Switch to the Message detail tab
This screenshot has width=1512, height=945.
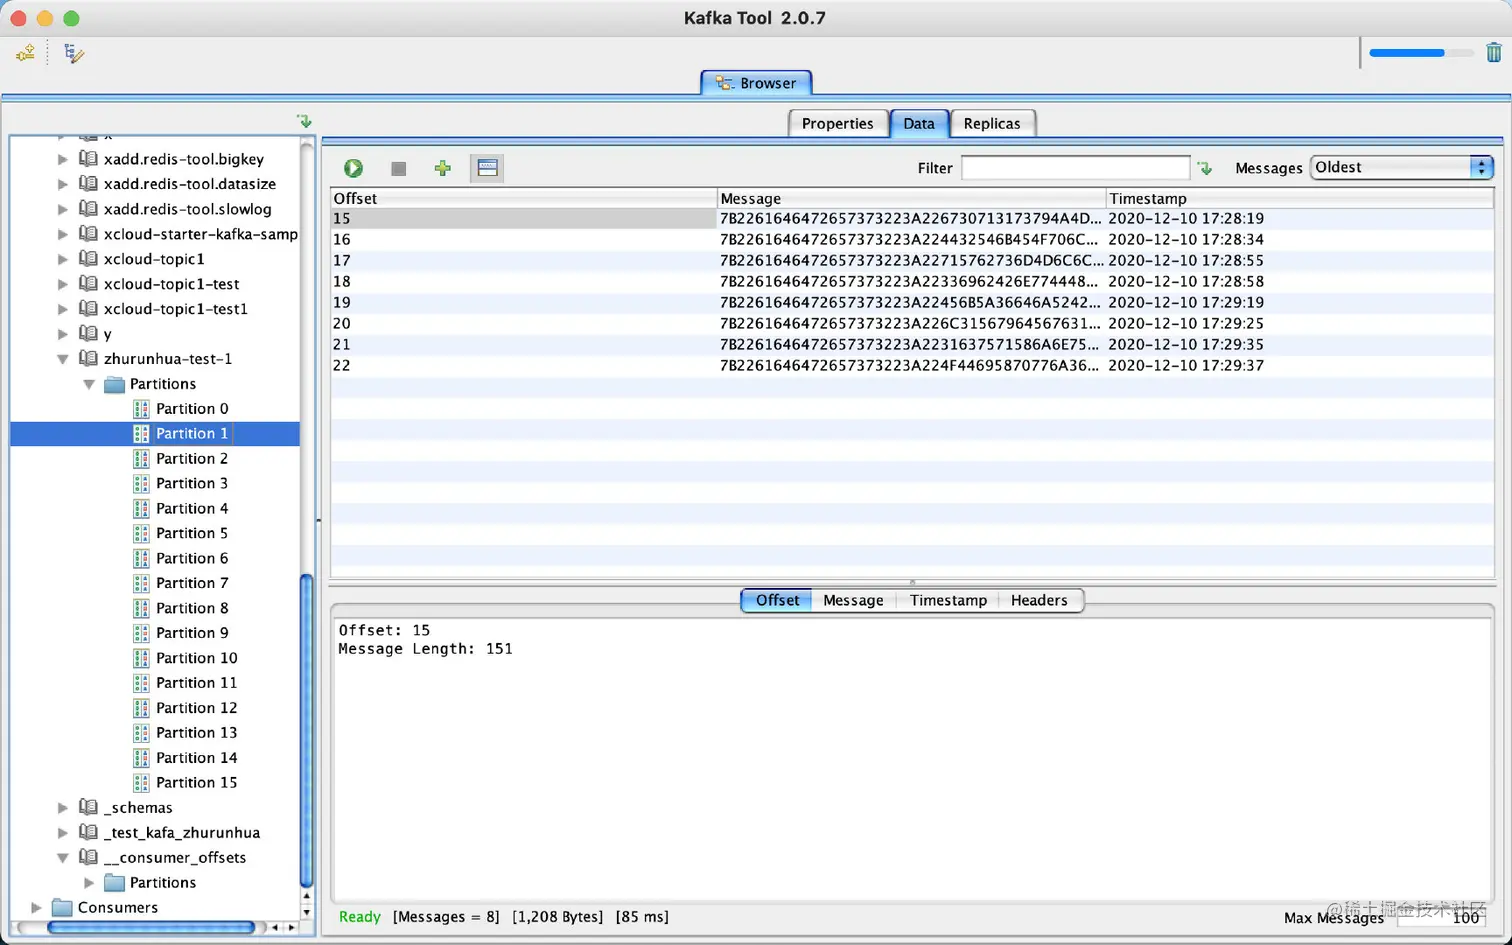(x=853, y=600)
